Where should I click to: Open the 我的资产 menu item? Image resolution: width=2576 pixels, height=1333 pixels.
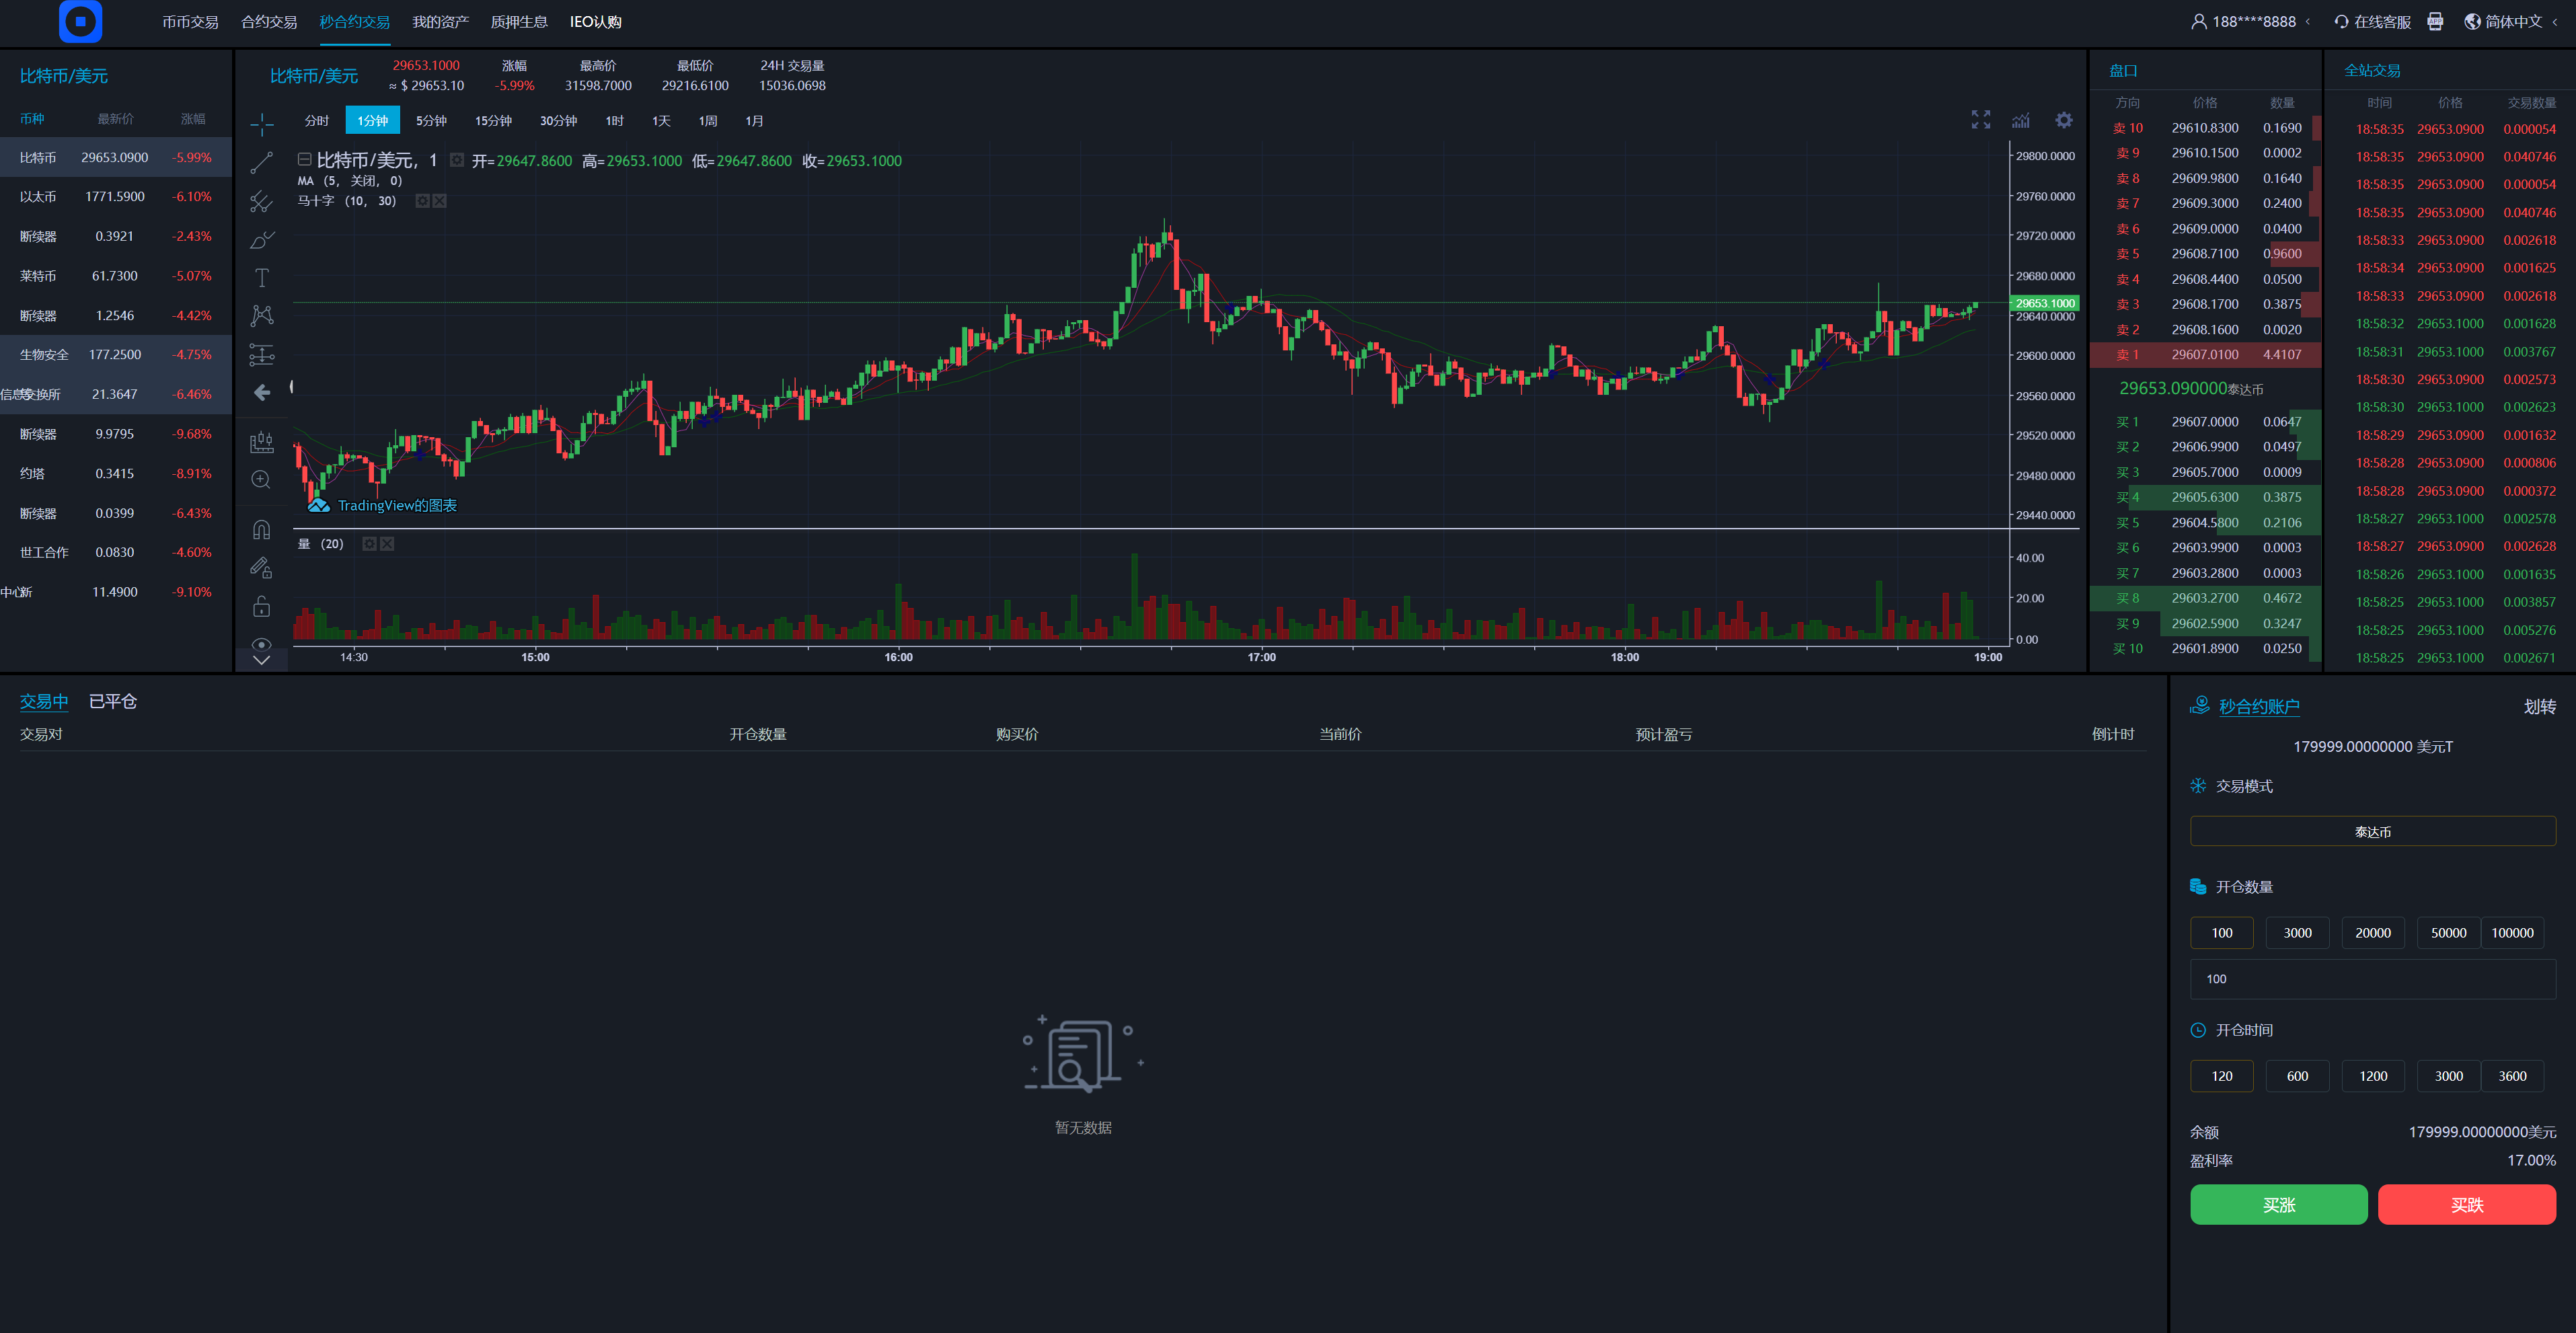coord(440,20)
